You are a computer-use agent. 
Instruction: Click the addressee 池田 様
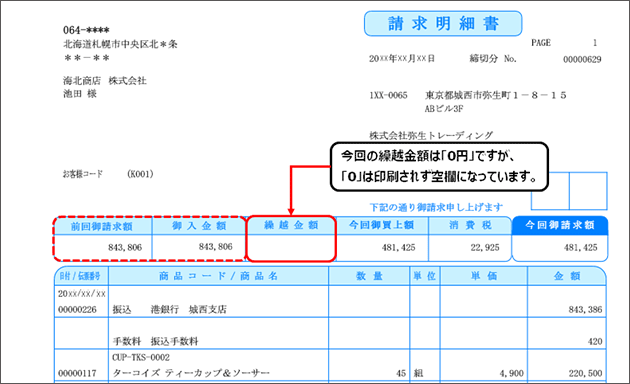click(x=80, y=94)
